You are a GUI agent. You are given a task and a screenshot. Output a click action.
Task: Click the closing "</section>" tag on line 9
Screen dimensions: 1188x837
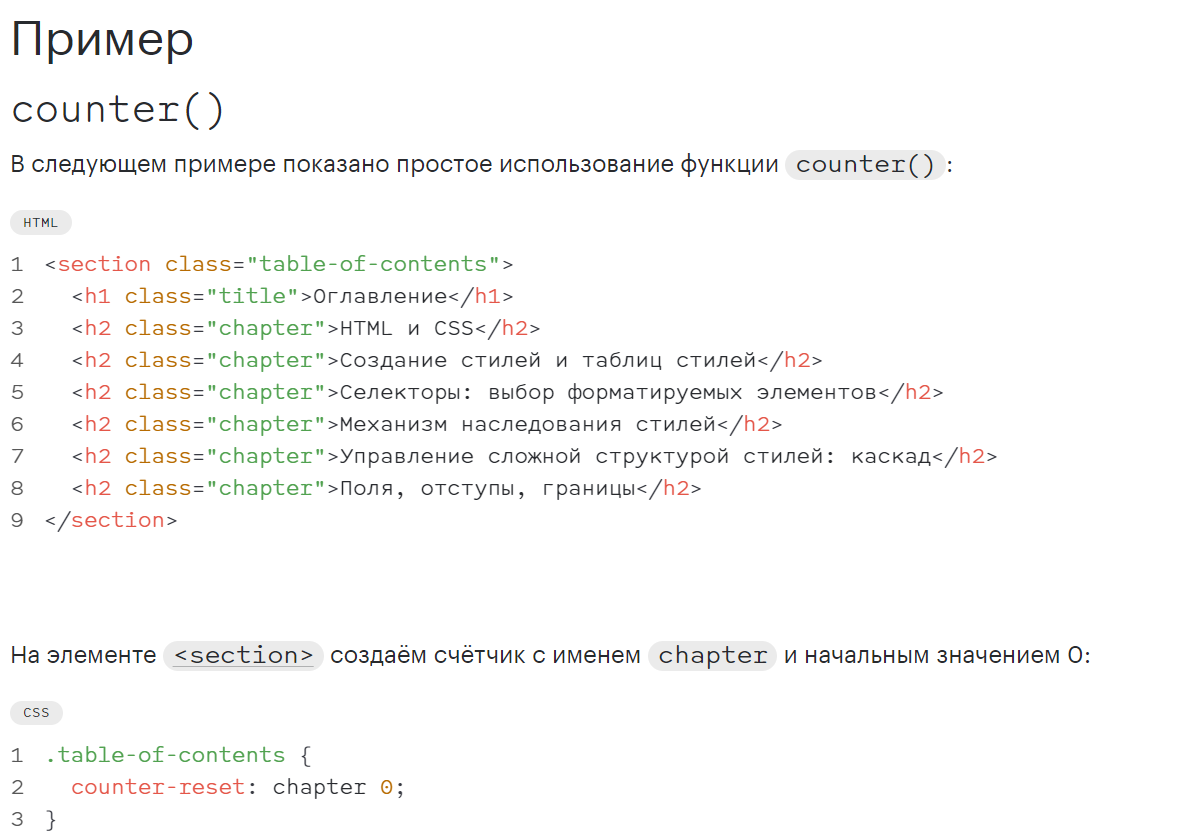click(111, 521)
